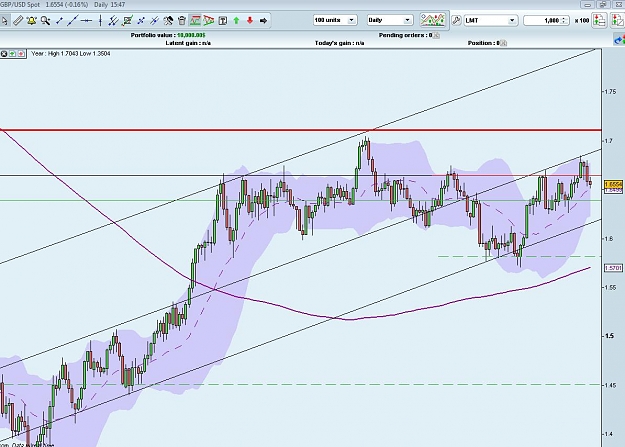Add a green up arrow marker
This screenshot has height=447, width=625.
236,20
